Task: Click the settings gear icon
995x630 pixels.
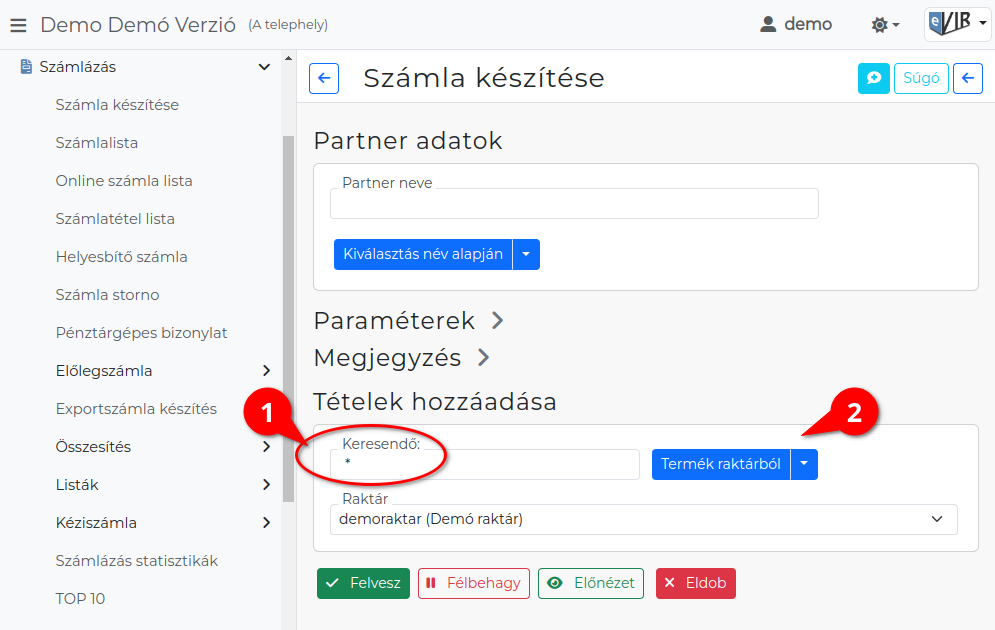Action: [x=880, y=25]
